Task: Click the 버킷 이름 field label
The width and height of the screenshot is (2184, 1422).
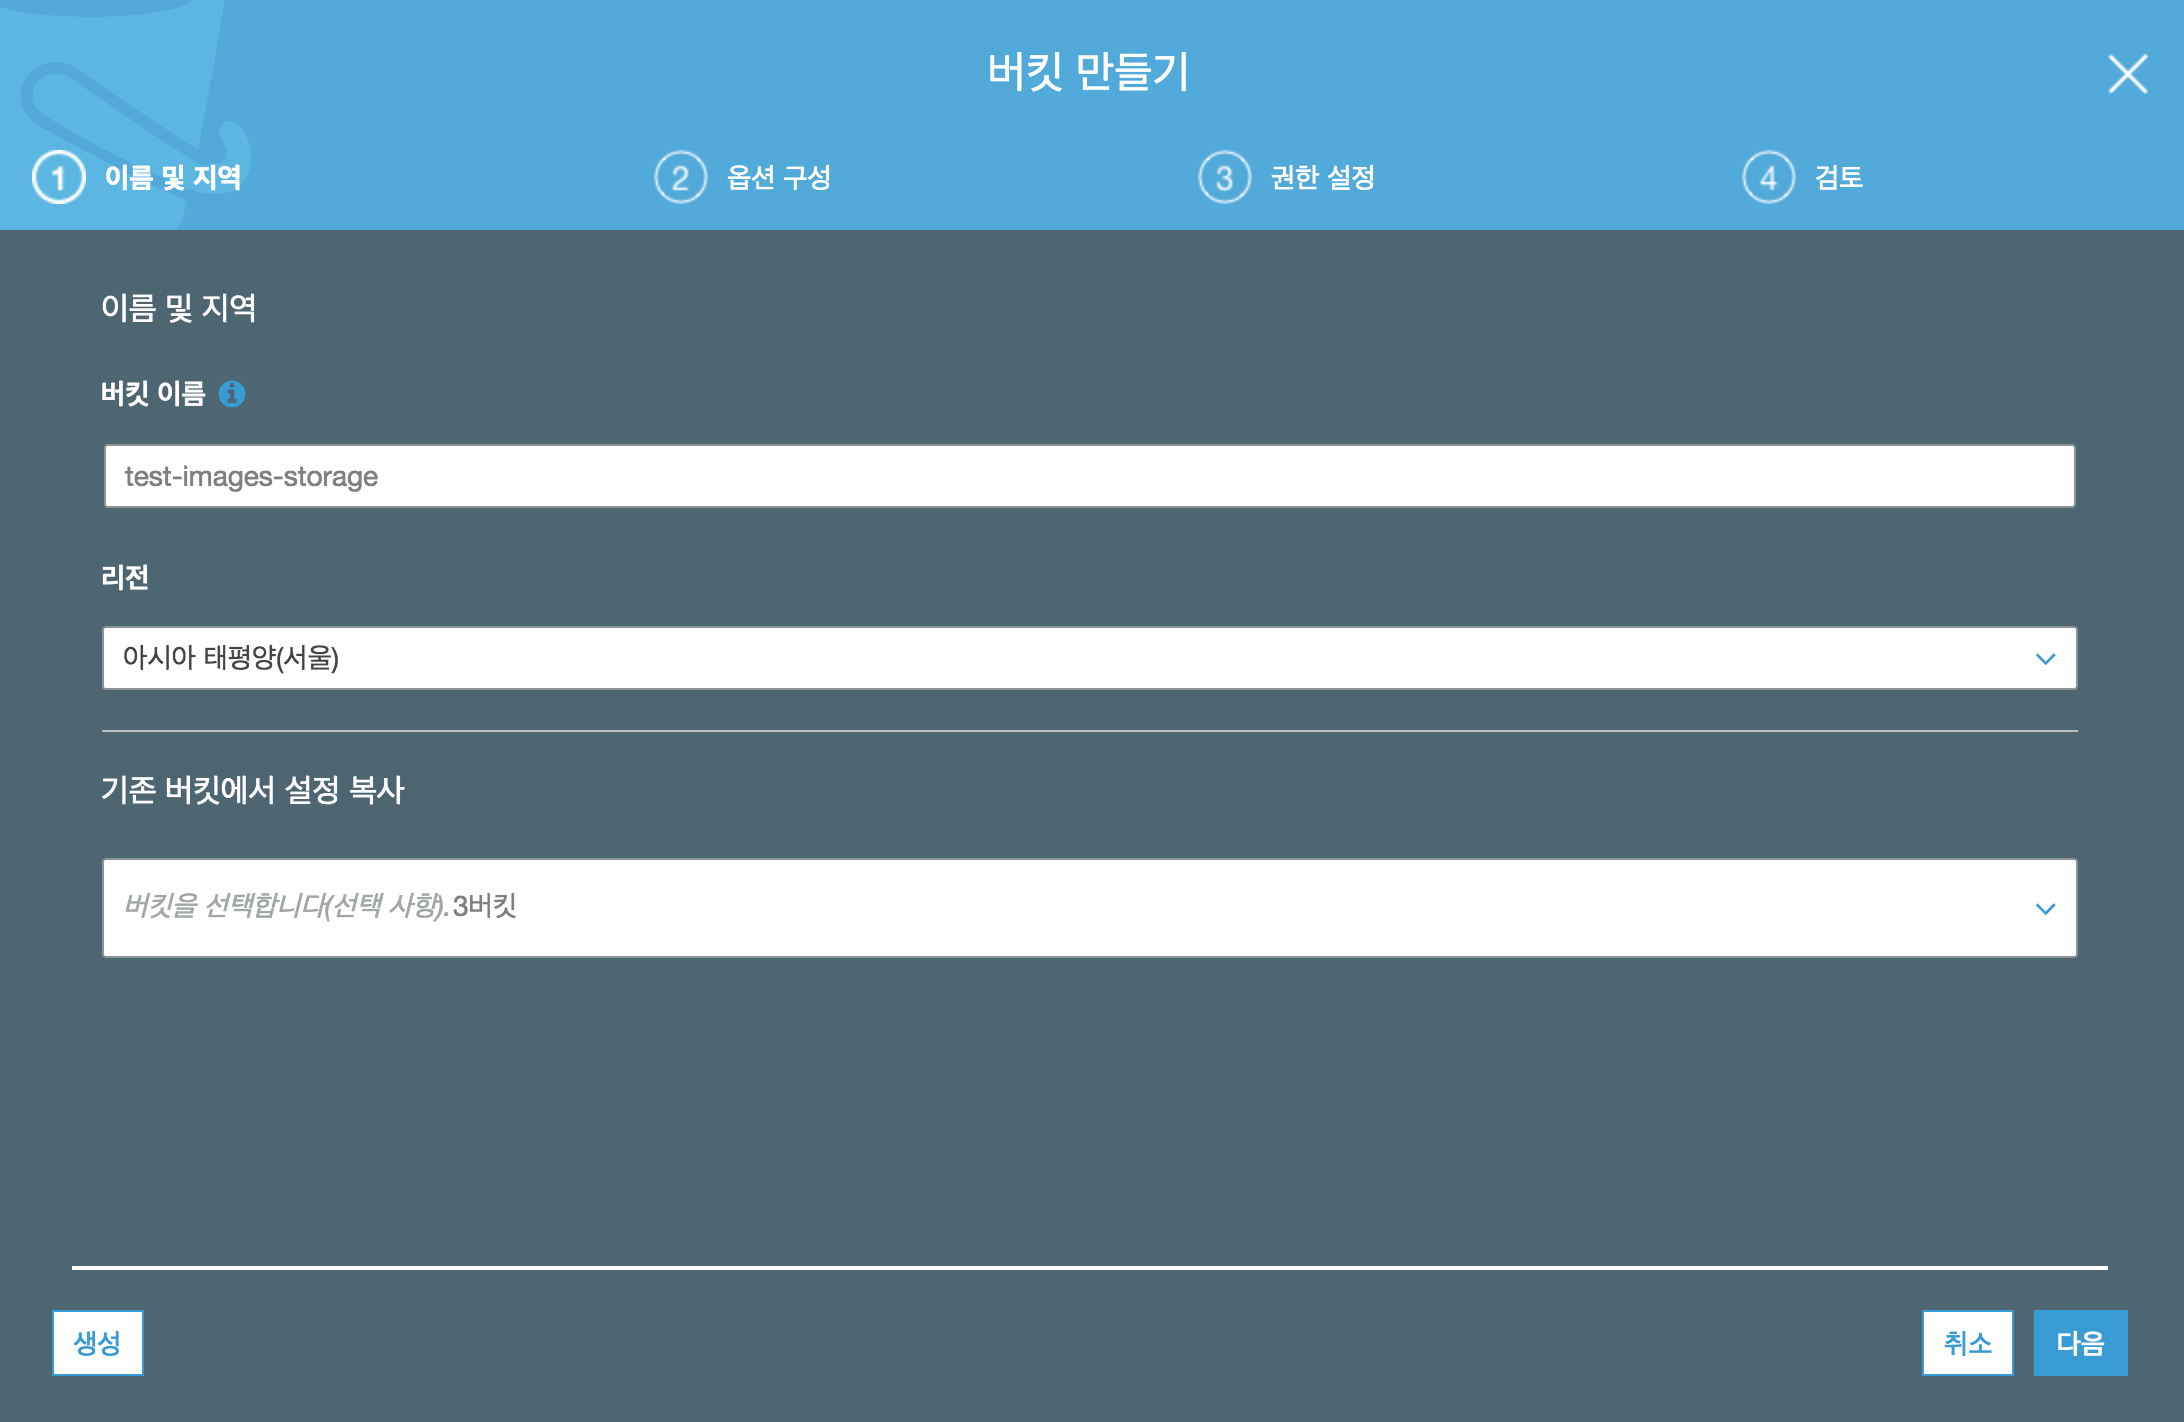Action: point(153,394)
